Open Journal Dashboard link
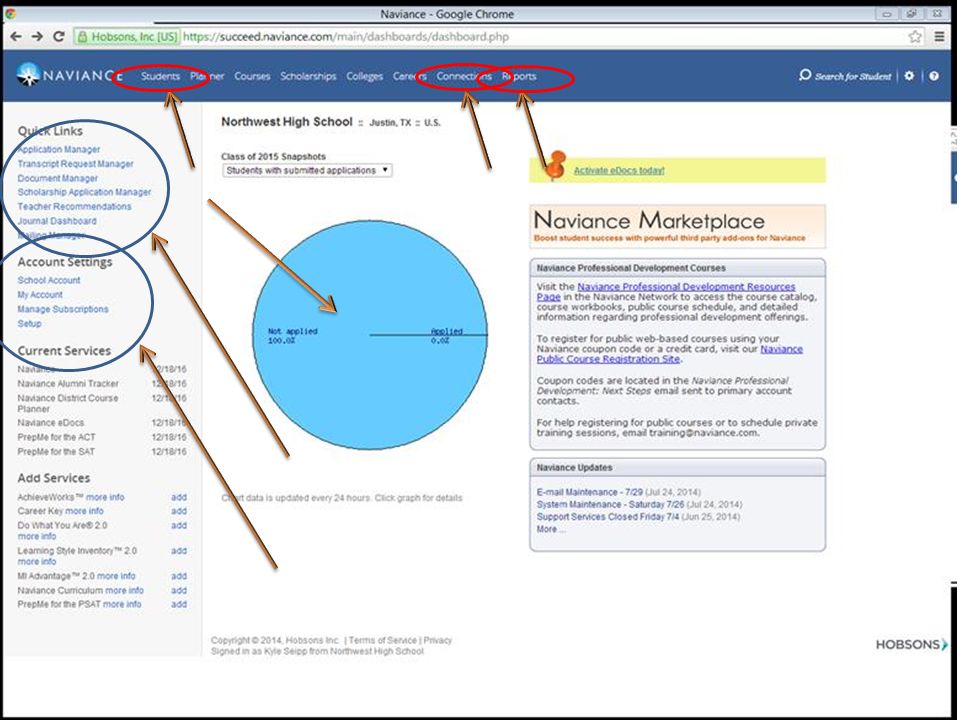 point(57,221)
